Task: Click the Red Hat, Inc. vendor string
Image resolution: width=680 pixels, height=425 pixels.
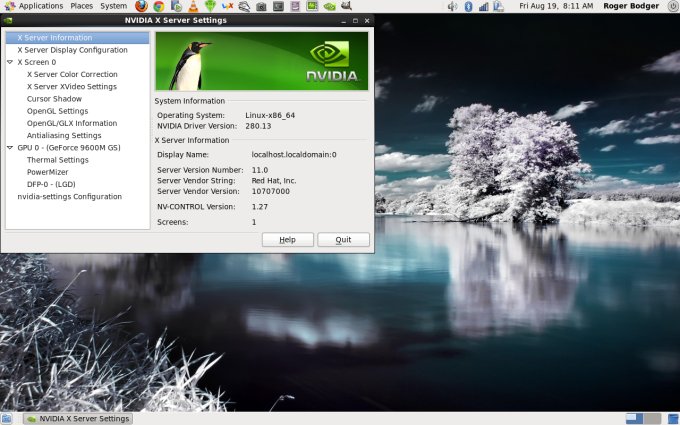Action: 274,181
